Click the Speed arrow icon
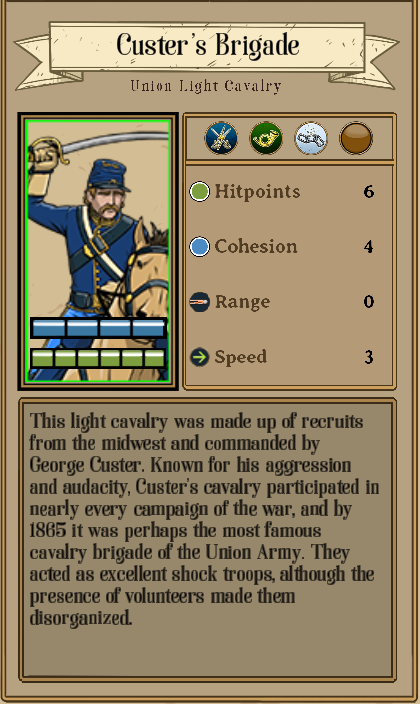Image resolution: width=420 pixels, height=704 pixels. [x=199, y=357]
